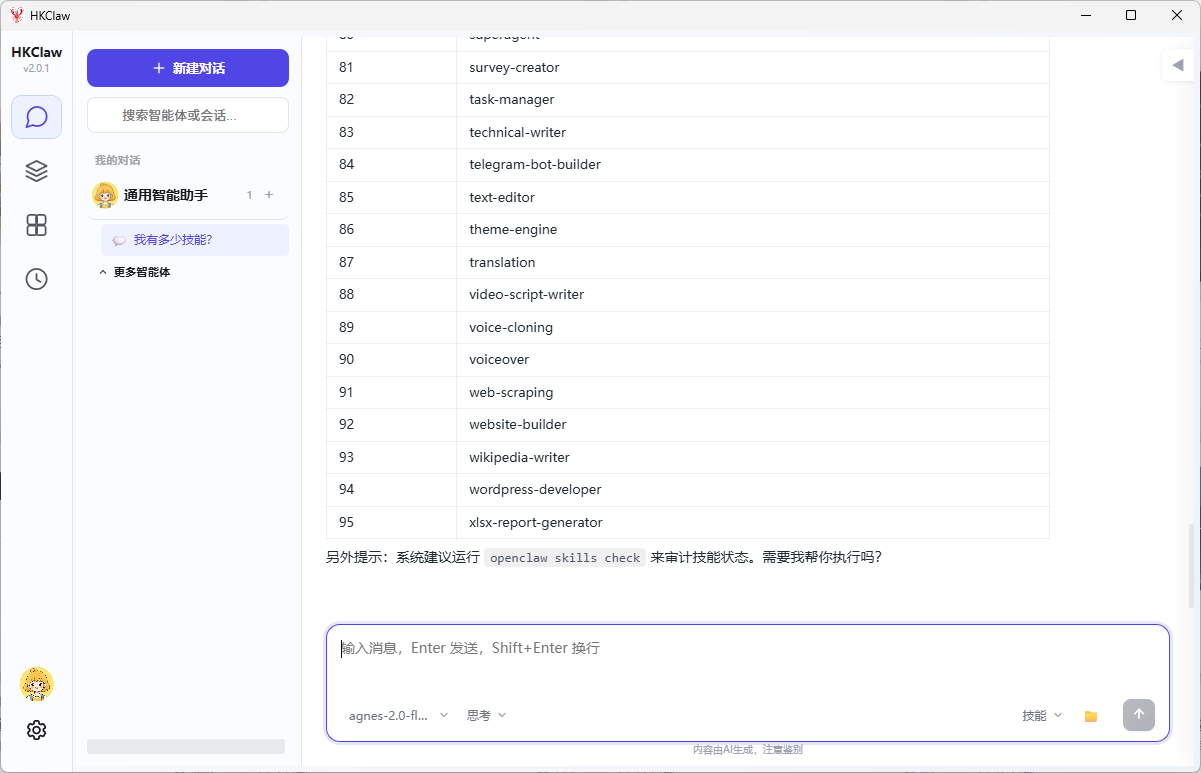Screen dimensions: 1201x773
Task: Click the website-builder table cell
Action: click(x=753, y=424)
